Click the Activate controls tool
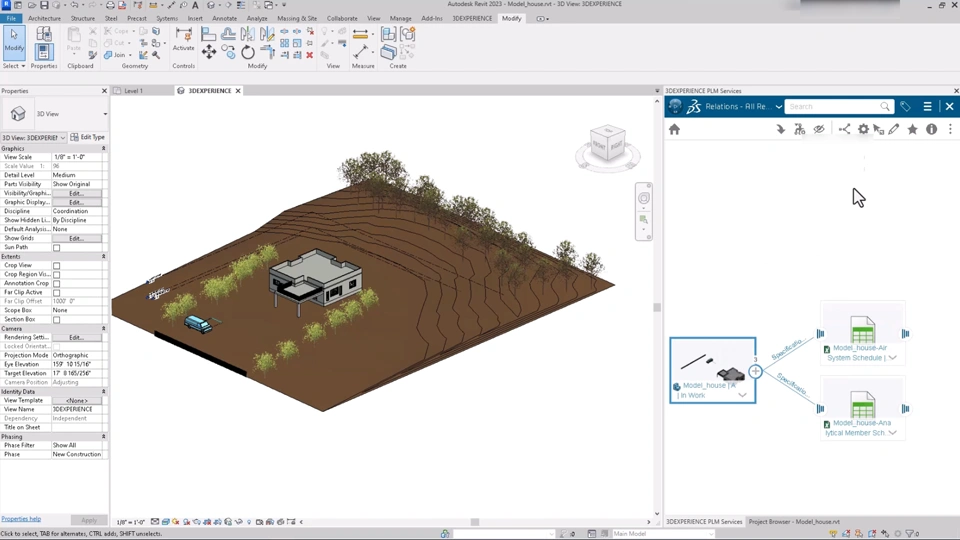 coord(183,39)
